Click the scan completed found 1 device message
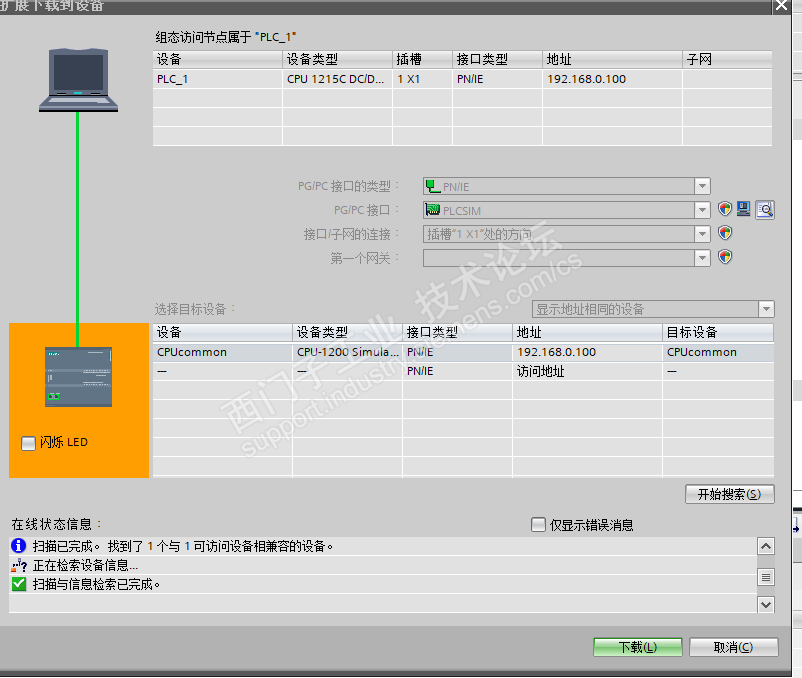 click(x=183, y=546)
